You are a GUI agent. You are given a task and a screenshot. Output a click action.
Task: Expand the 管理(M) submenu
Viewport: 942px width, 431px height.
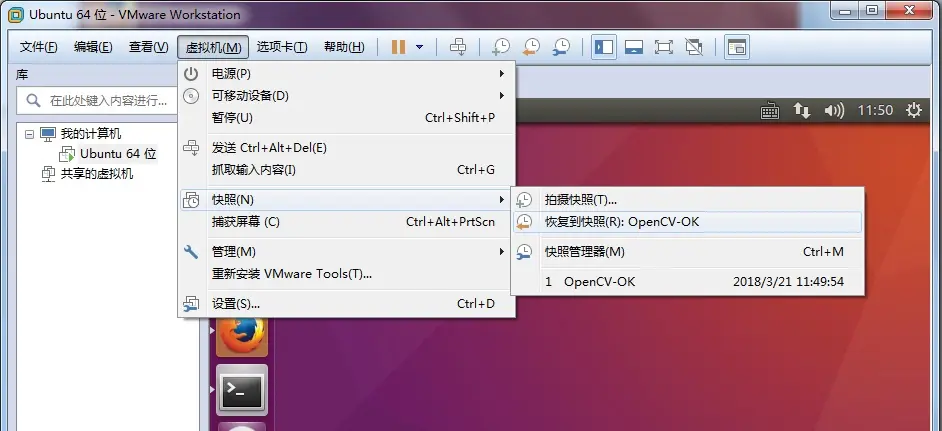[347, 251]
